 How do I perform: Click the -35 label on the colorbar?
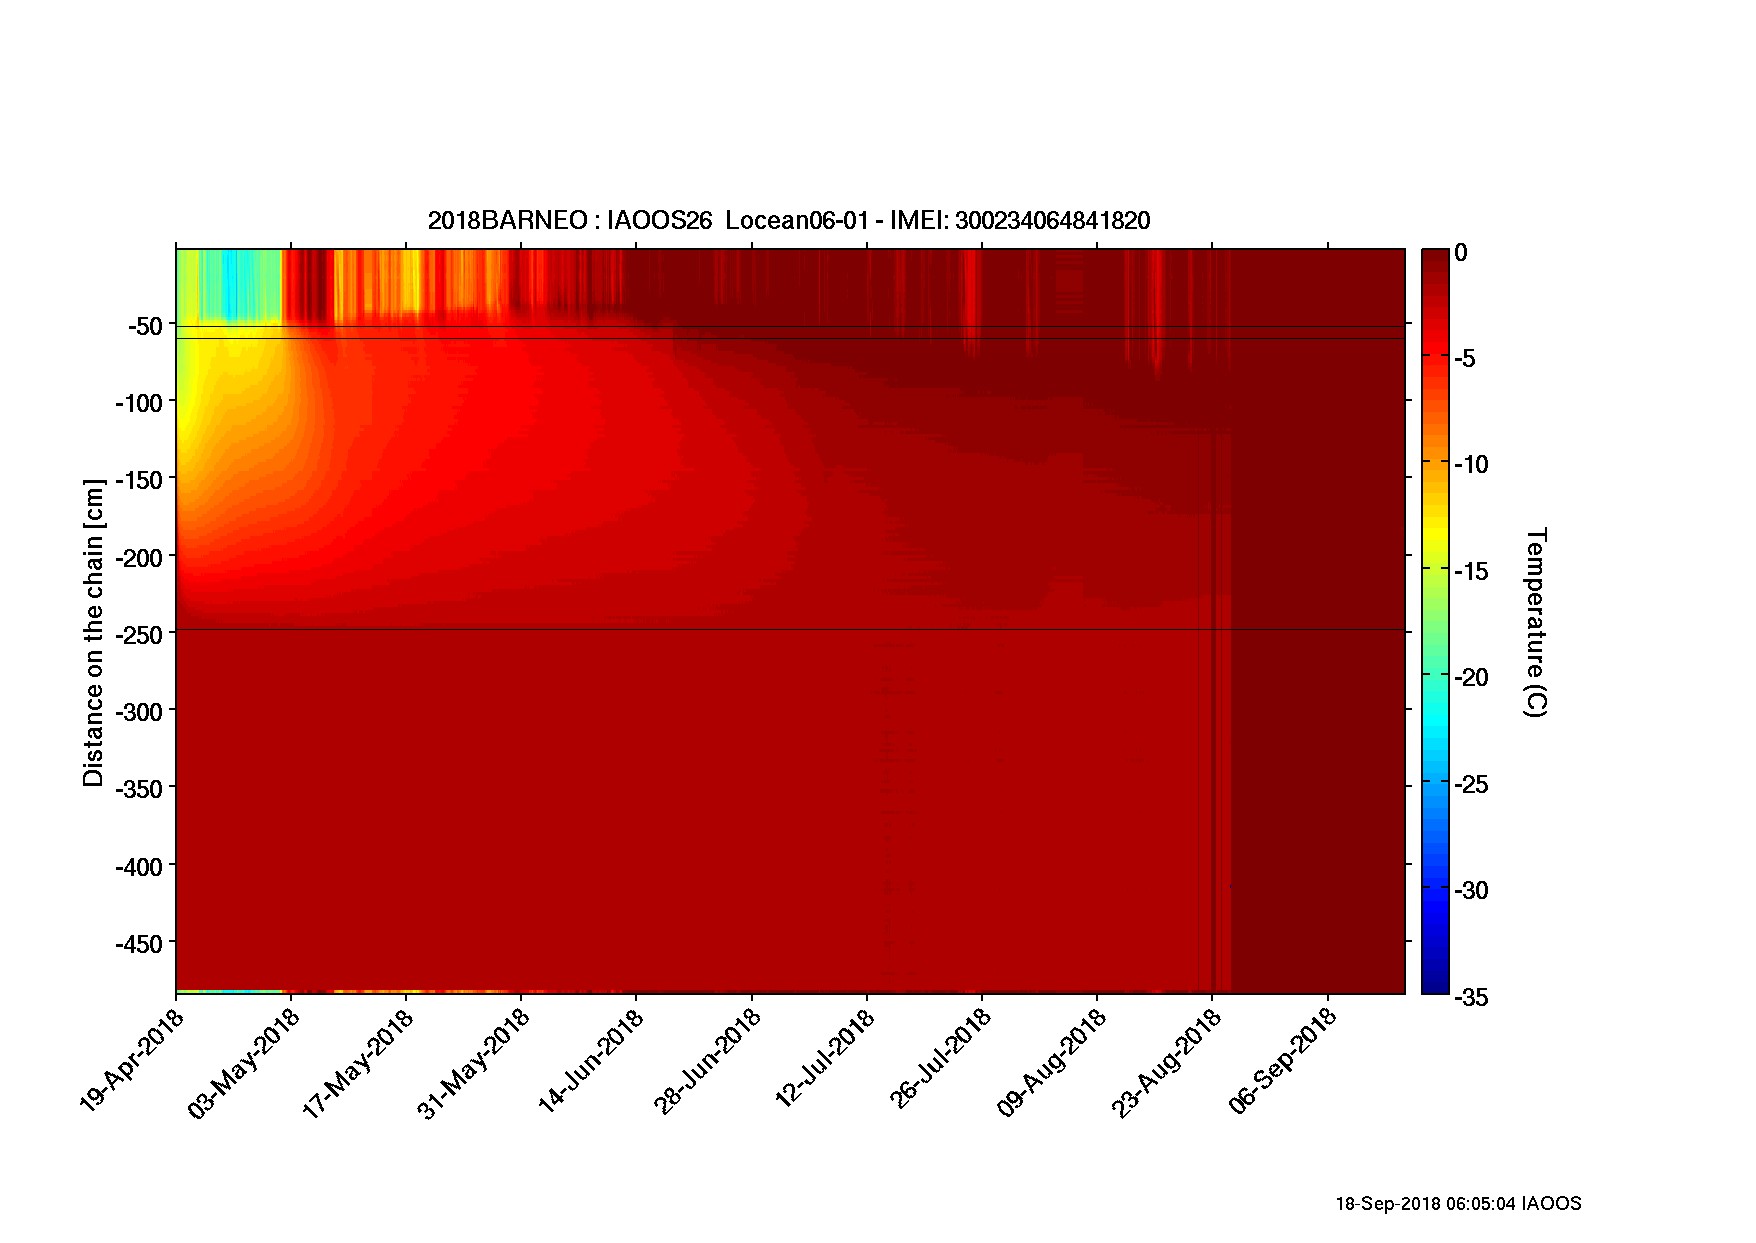point(1470,997)
